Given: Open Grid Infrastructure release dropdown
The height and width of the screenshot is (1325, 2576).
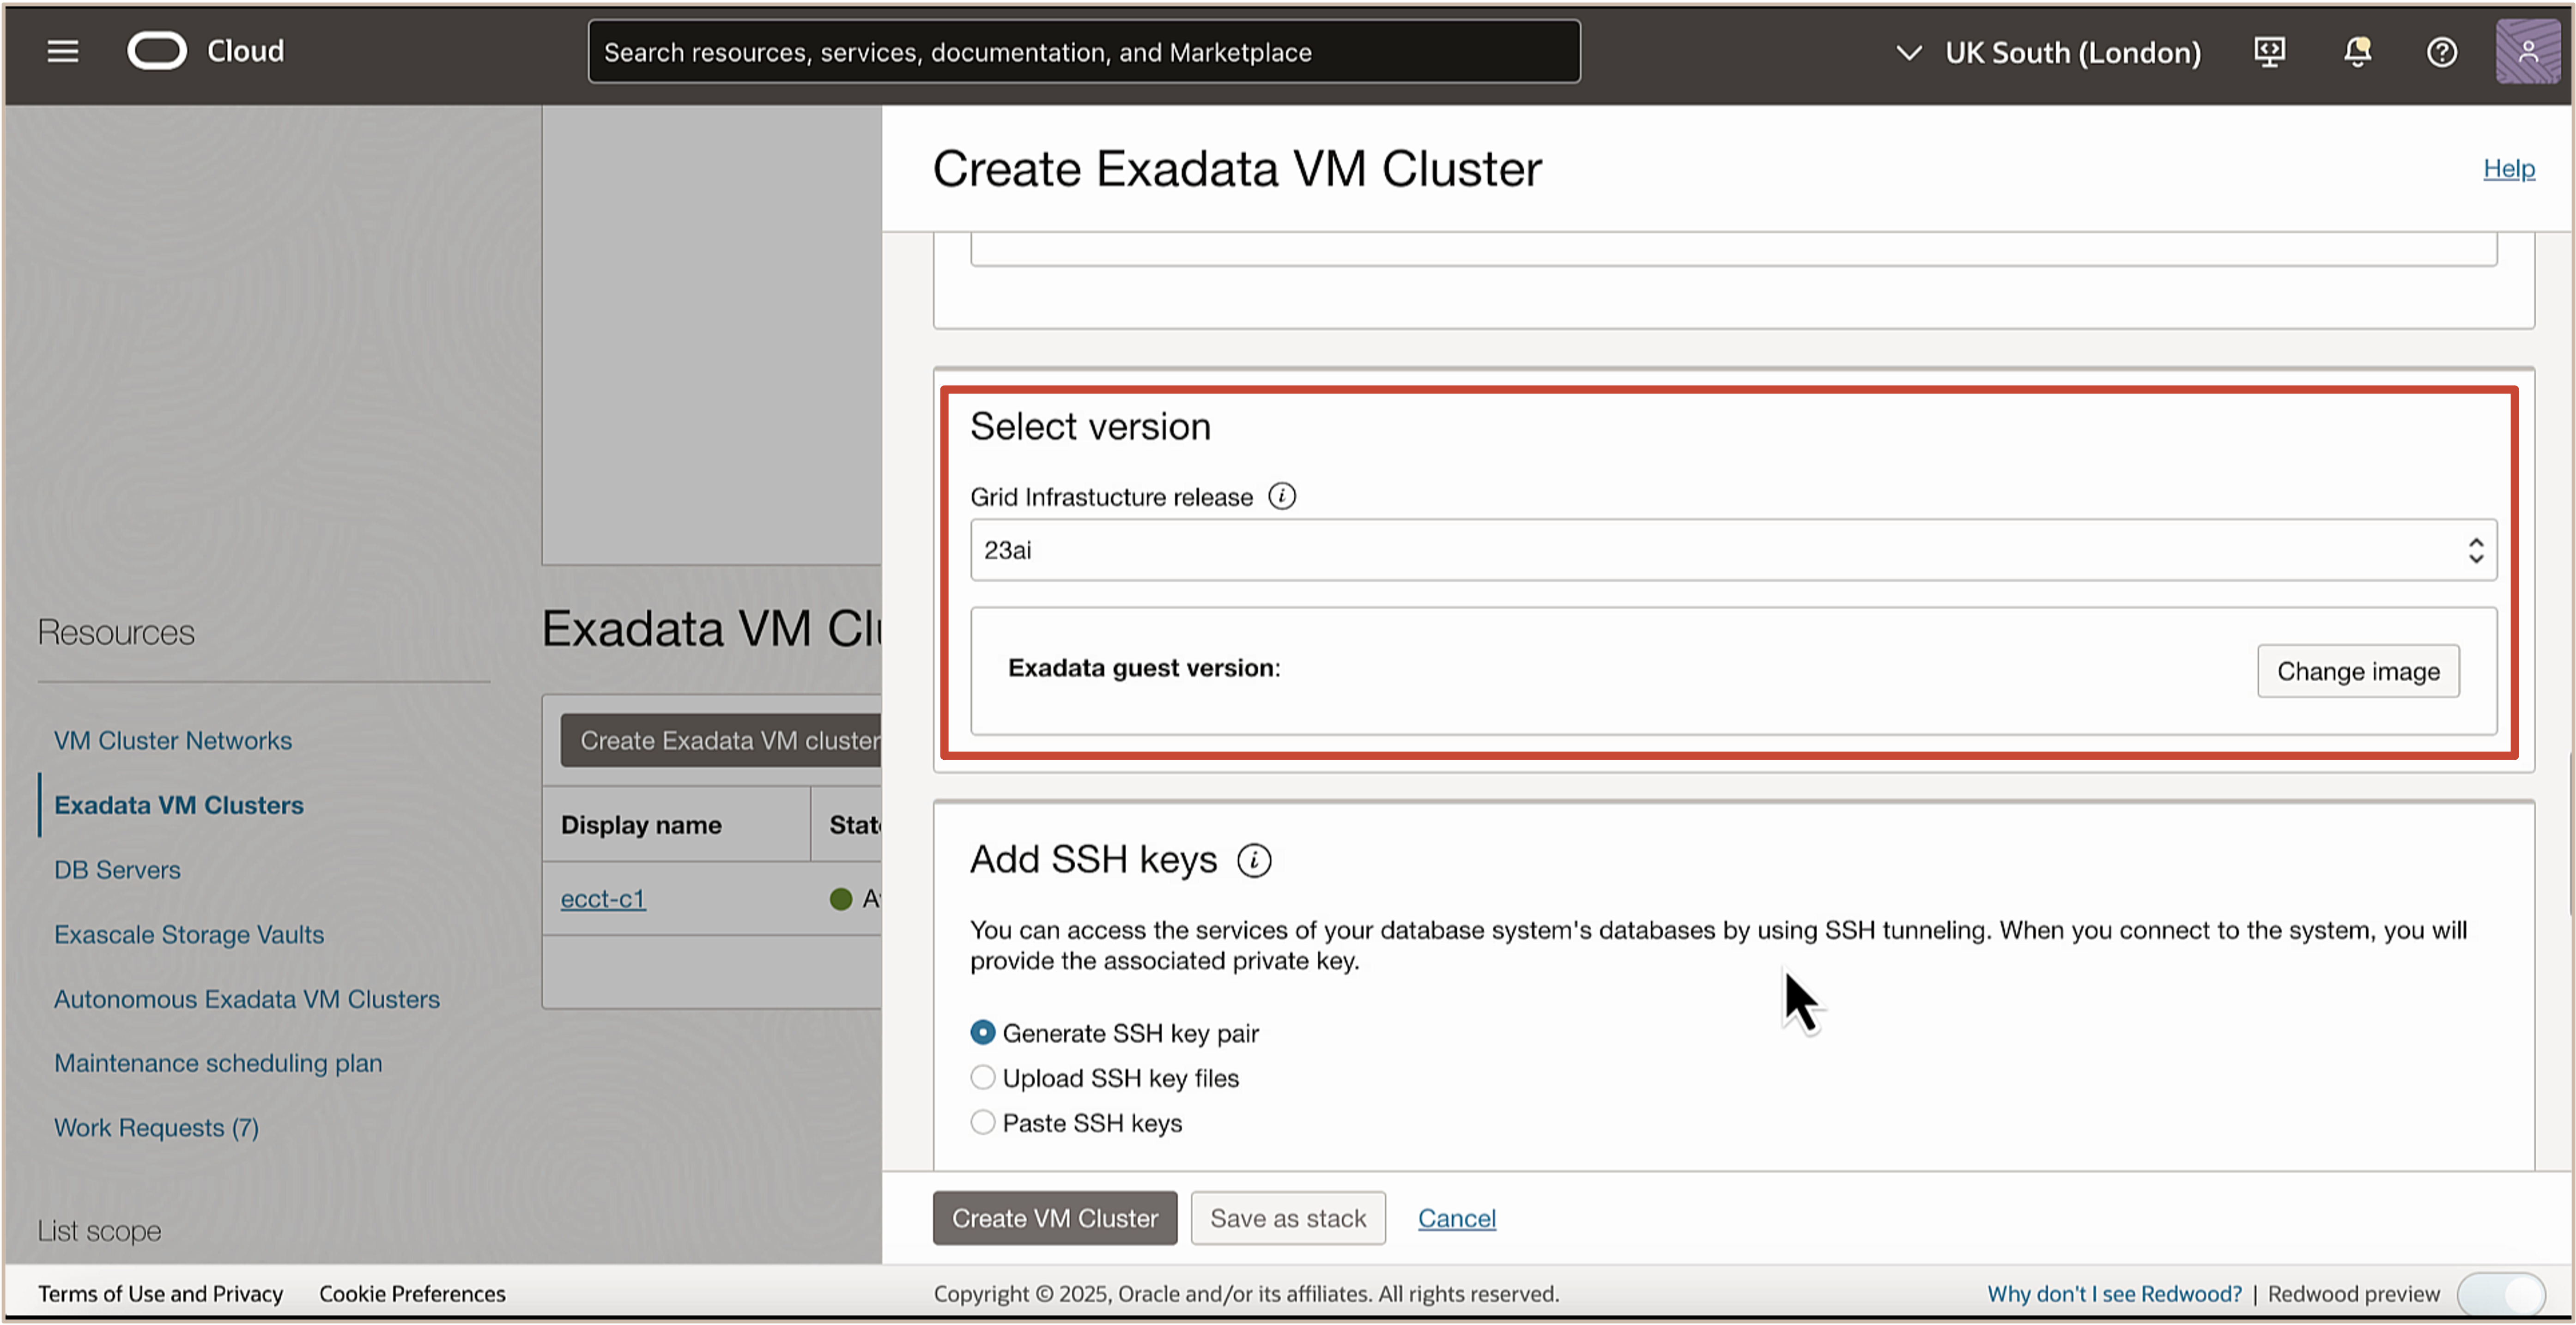Looking at the screenshot, I should pos(1732,550).
